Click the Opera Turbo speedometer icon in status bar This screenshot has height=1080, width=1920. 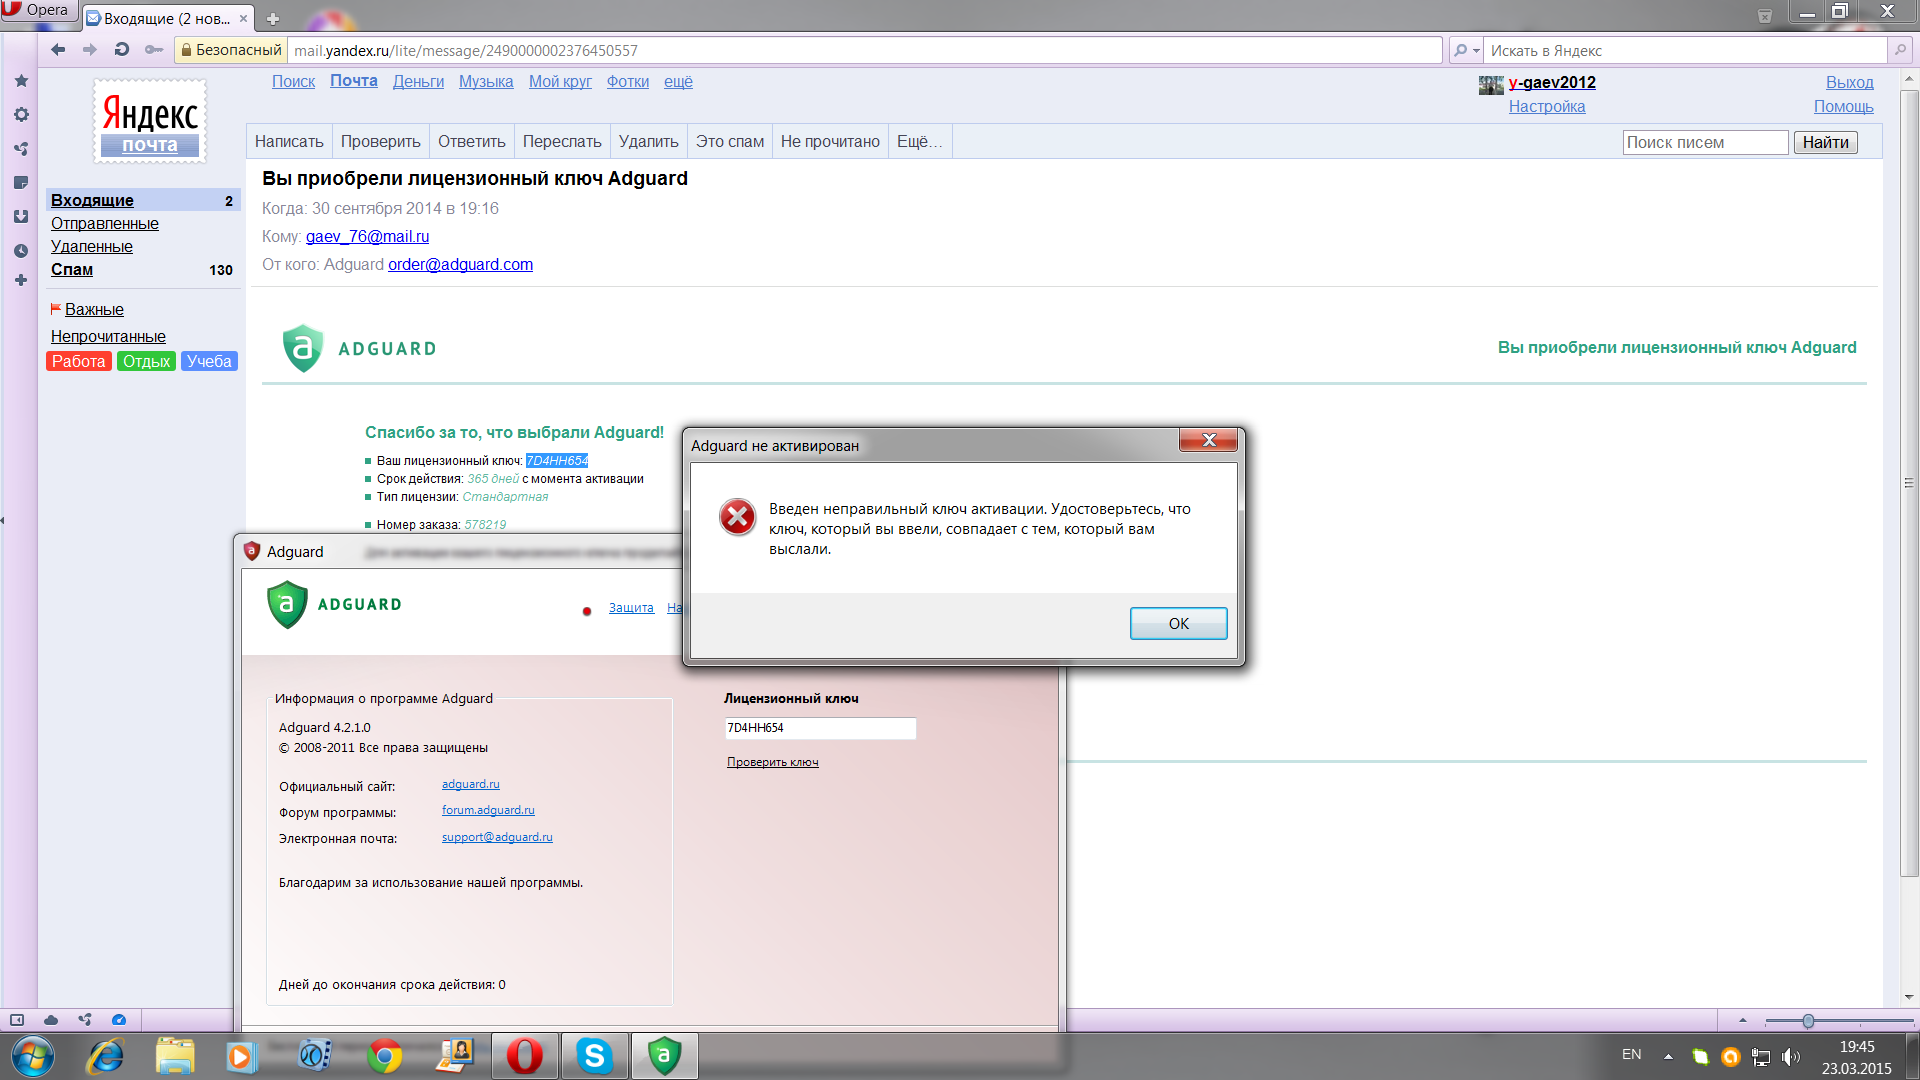tap(119, 1020)
